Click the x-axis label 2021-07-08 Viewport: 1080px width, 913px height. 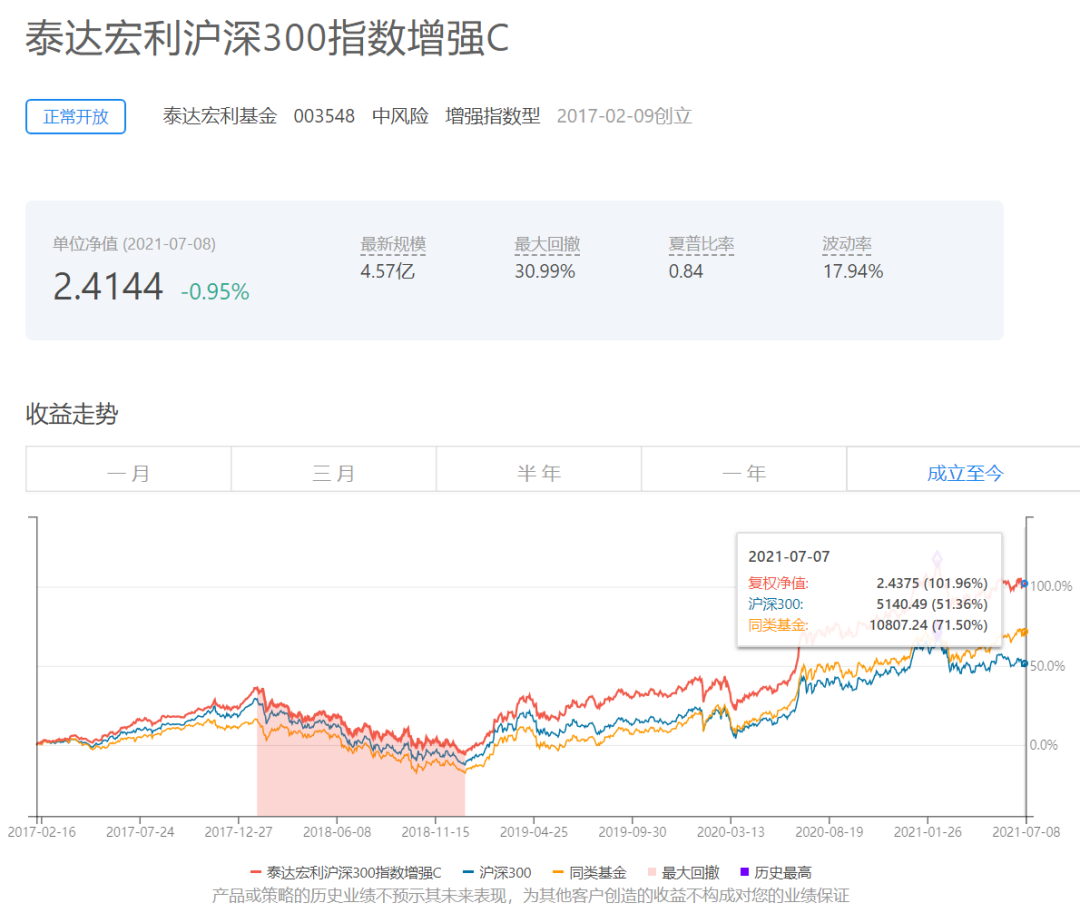tap(1026, 832)
